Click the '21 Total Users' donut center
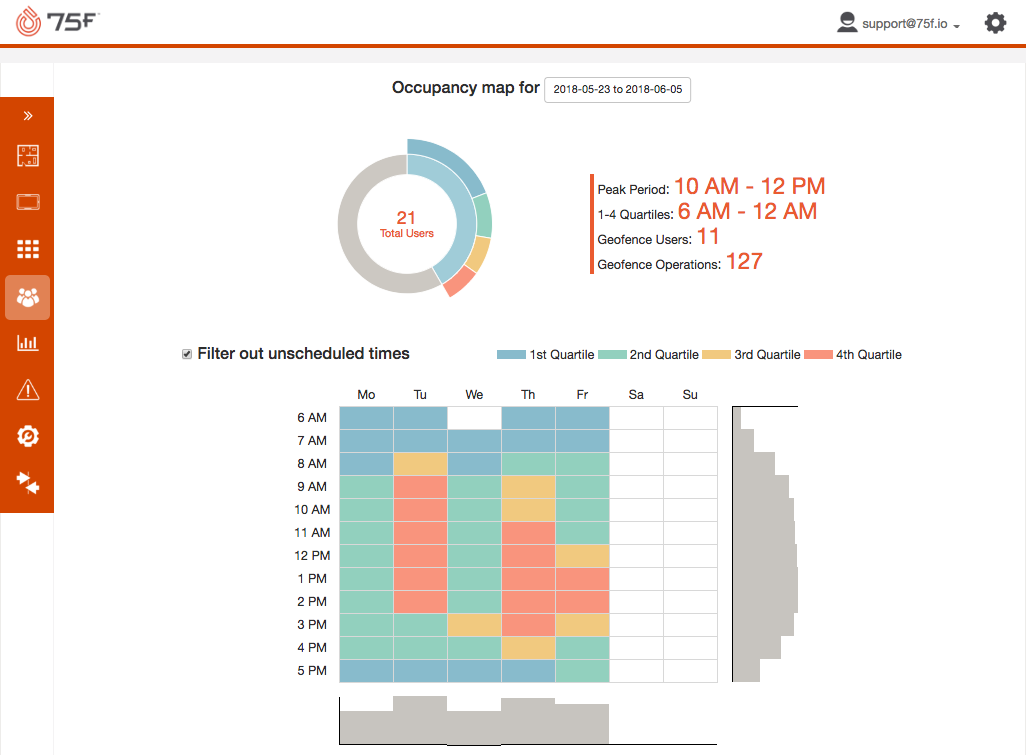 pyautogui.click(x=406, y=224)
